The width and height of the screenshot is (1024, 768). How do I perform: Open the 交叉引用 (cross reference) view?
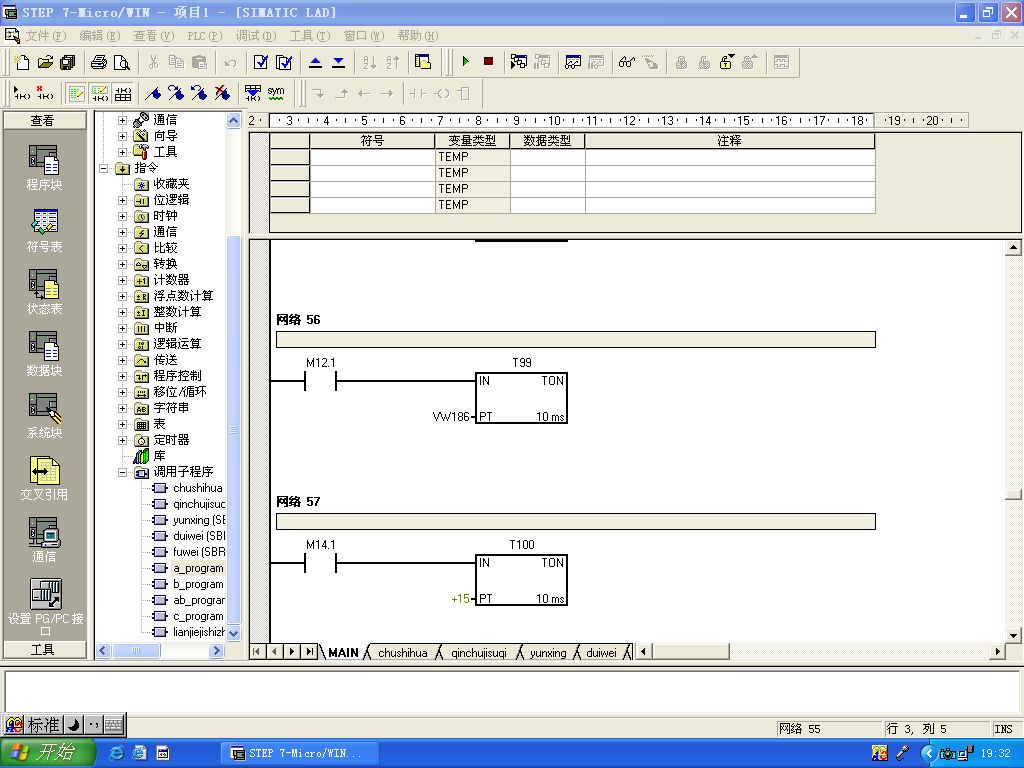tap(43, 477)
